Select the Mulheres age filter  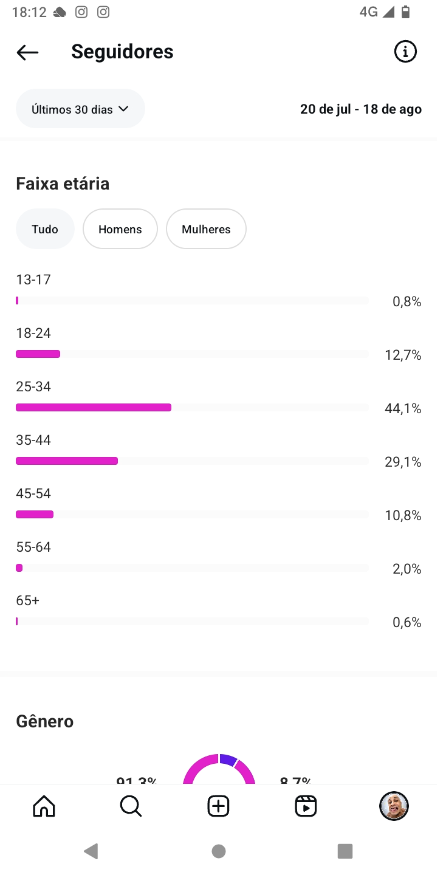tap(206, 229)
